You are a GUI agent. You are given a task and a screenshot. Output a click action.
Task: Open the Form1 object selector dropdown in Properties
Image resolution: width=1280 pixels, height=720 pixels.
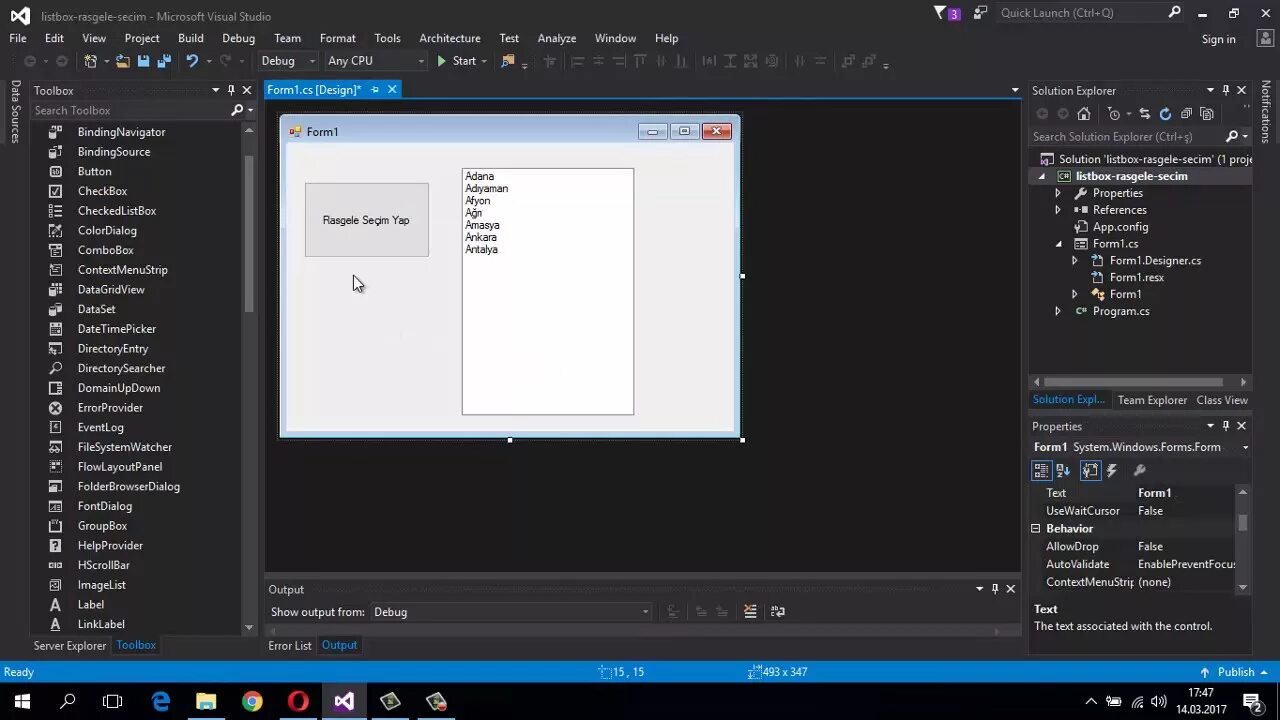pos(1245,447)
